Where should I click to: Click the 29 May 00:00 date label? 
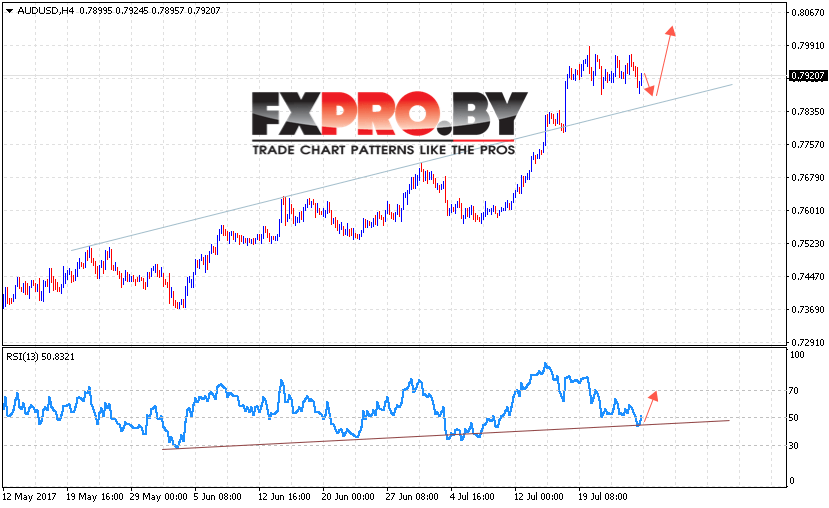159,497
